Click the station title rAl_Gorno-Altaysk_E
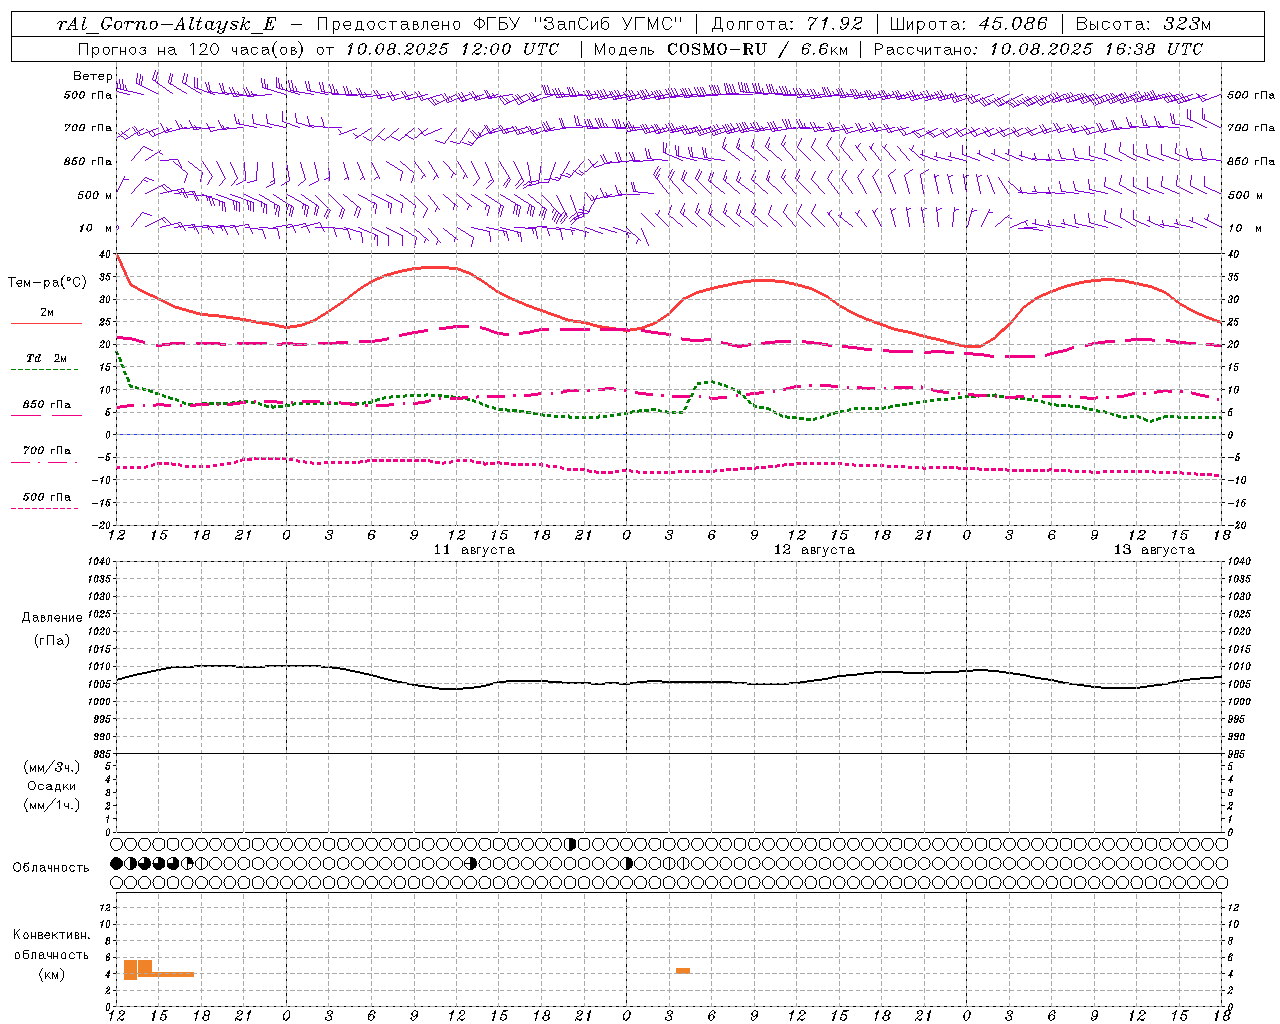This screenshot has width=1280, height=1024. 166,24
